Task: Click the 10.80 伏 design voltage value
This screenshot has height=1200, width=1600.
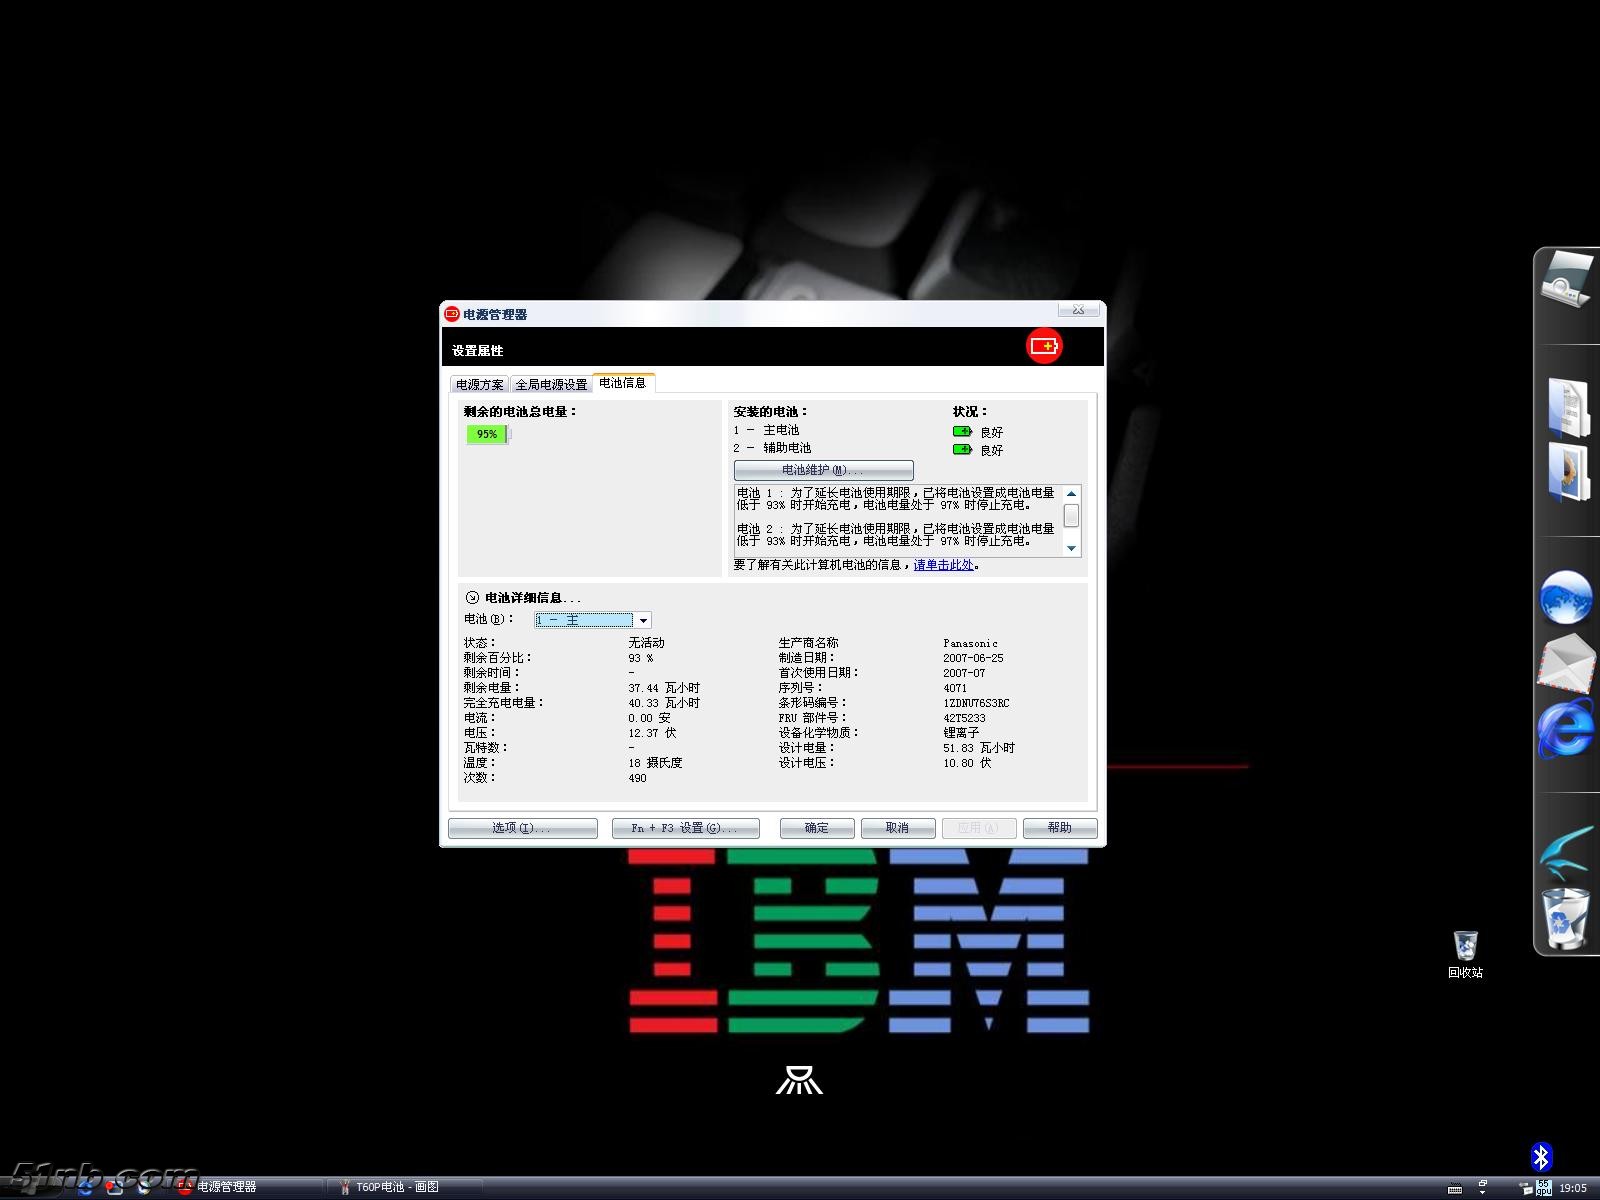Action: point(967,763)
